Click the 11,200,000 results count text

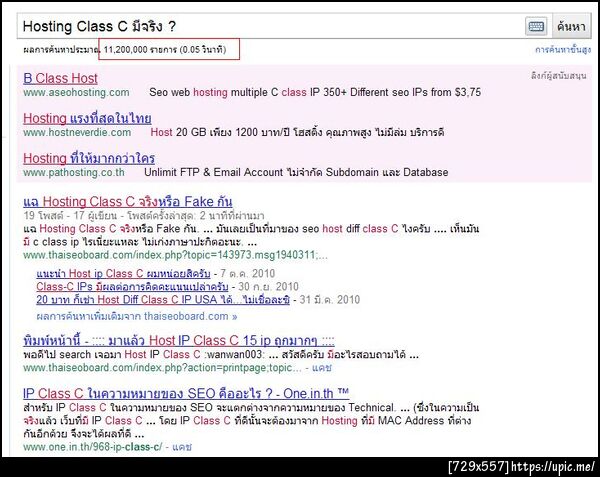[165, 50]
